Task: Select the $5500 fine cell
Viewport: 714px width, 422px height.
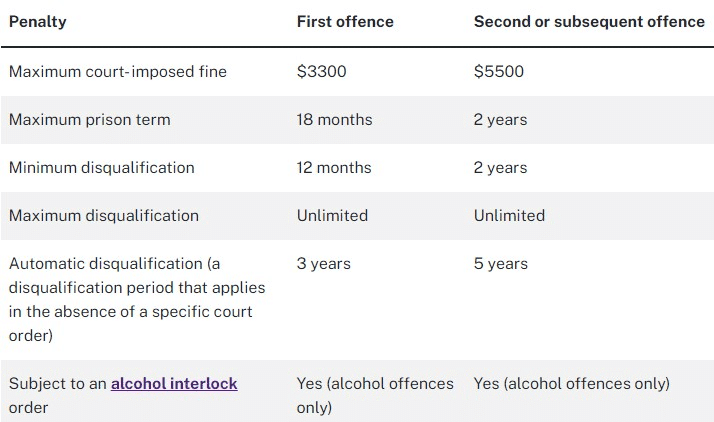Action: pos(499,71)
